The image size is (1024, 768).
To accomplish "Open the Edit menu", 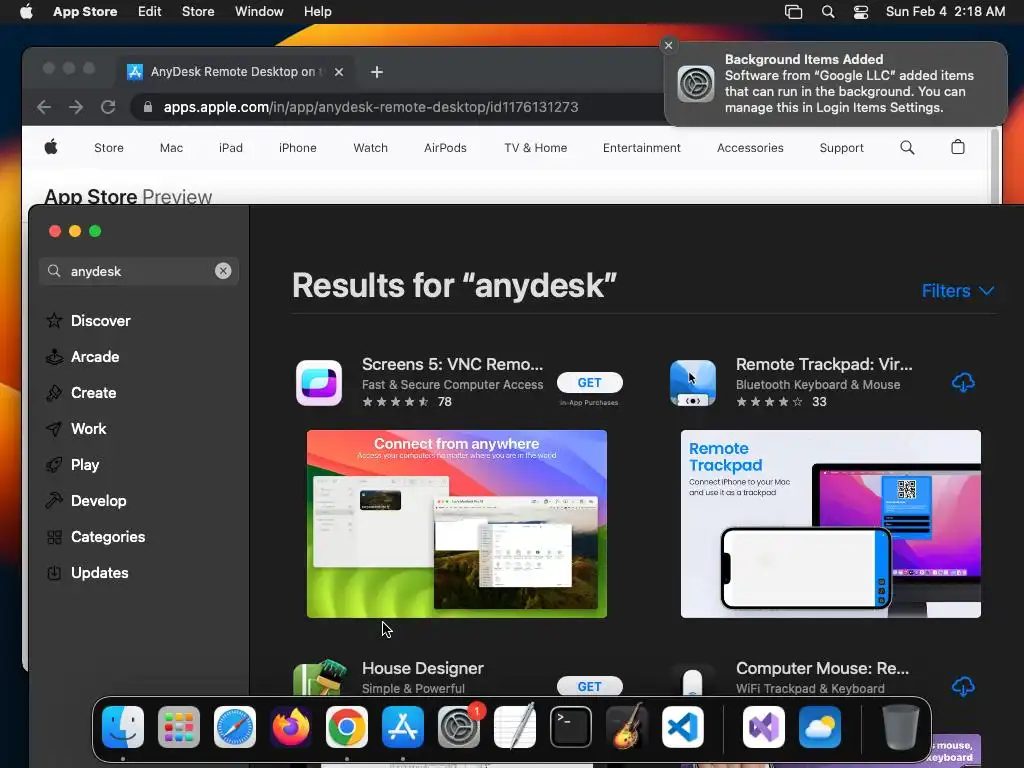I will 150,12.
